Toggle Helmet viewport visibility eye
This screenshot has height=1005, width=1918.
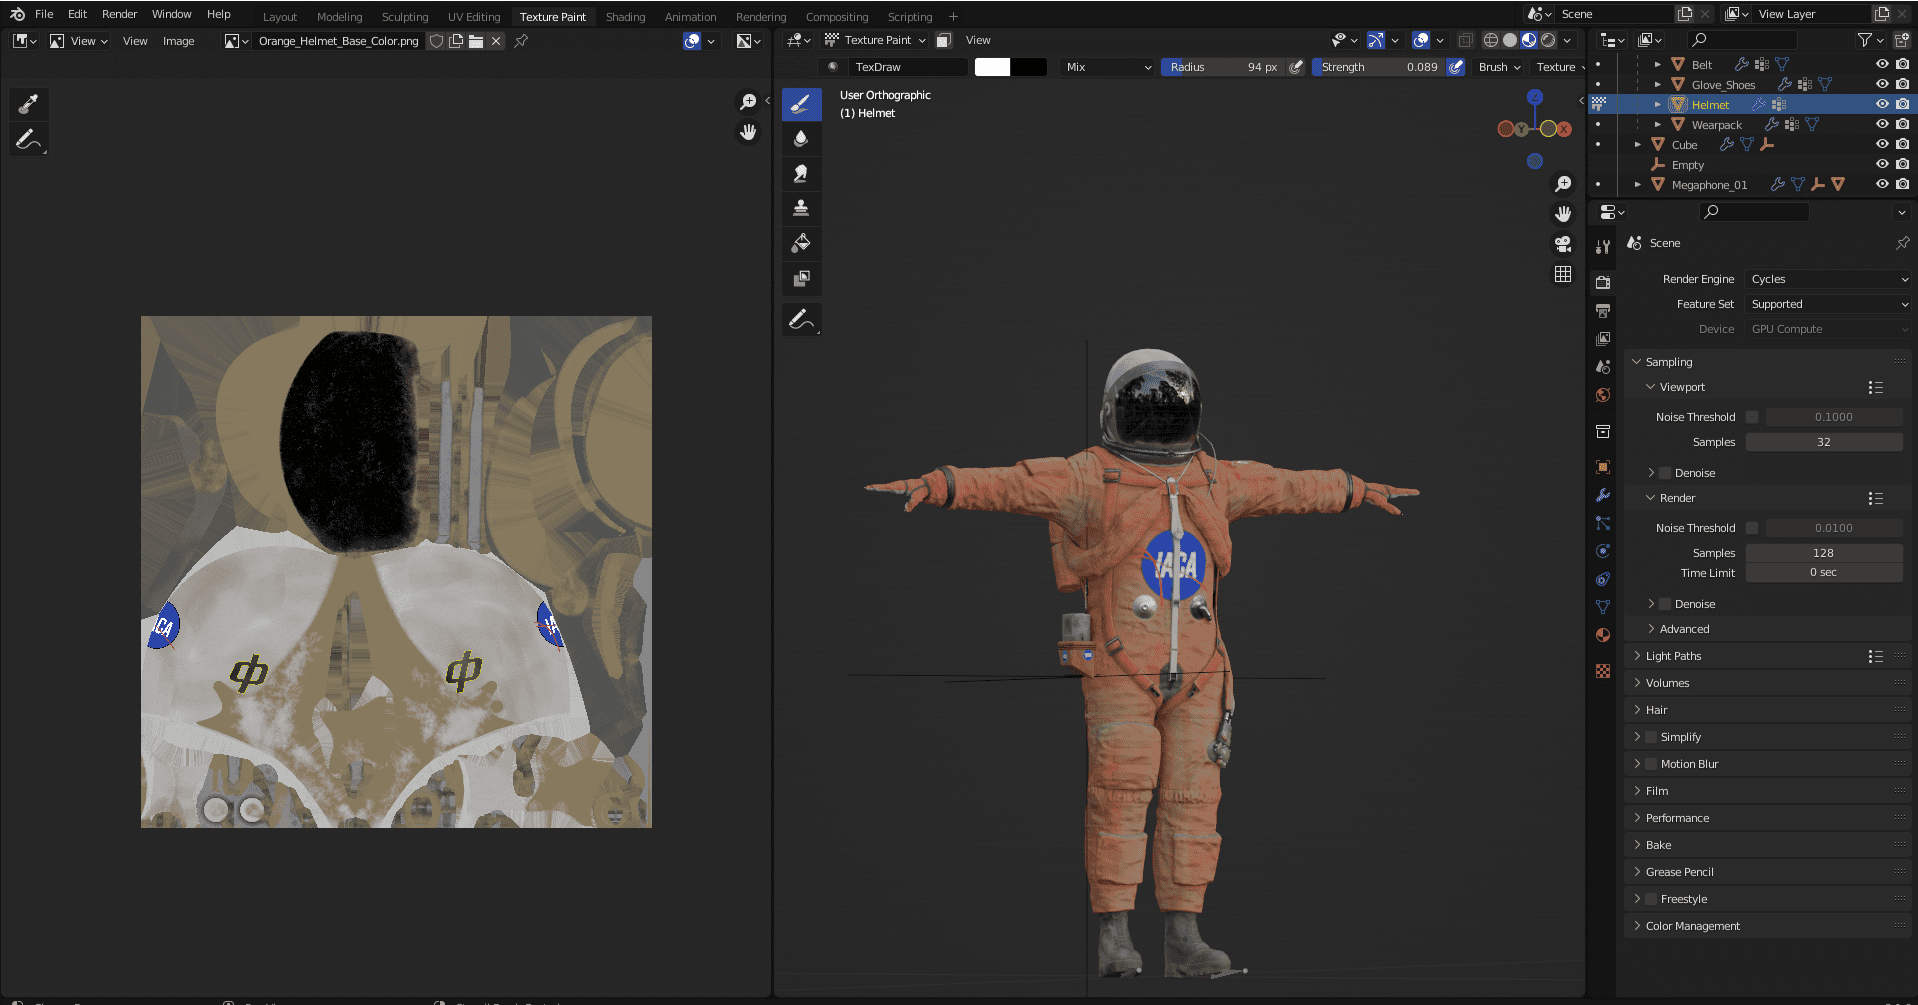click(x=1882, y=104)
